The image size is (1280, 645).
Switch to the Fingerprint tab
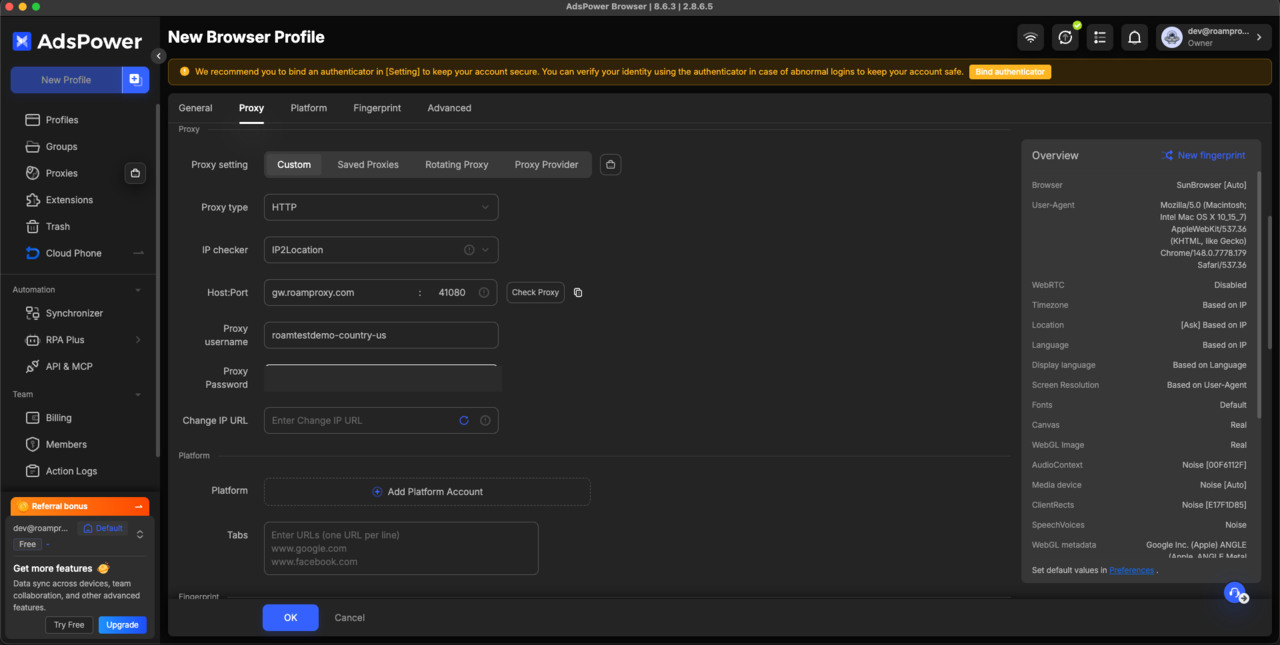coord(377,108)
